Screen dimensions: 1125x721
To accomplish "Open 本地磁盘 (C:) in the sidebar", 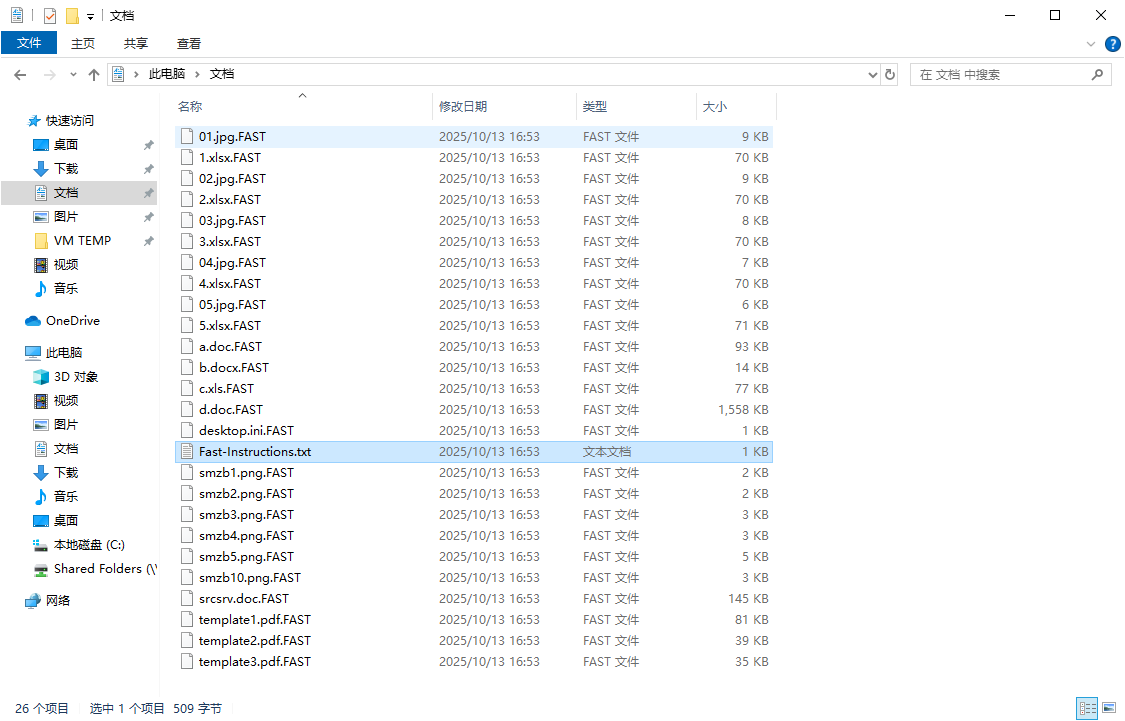I will [x=89, y=545].
